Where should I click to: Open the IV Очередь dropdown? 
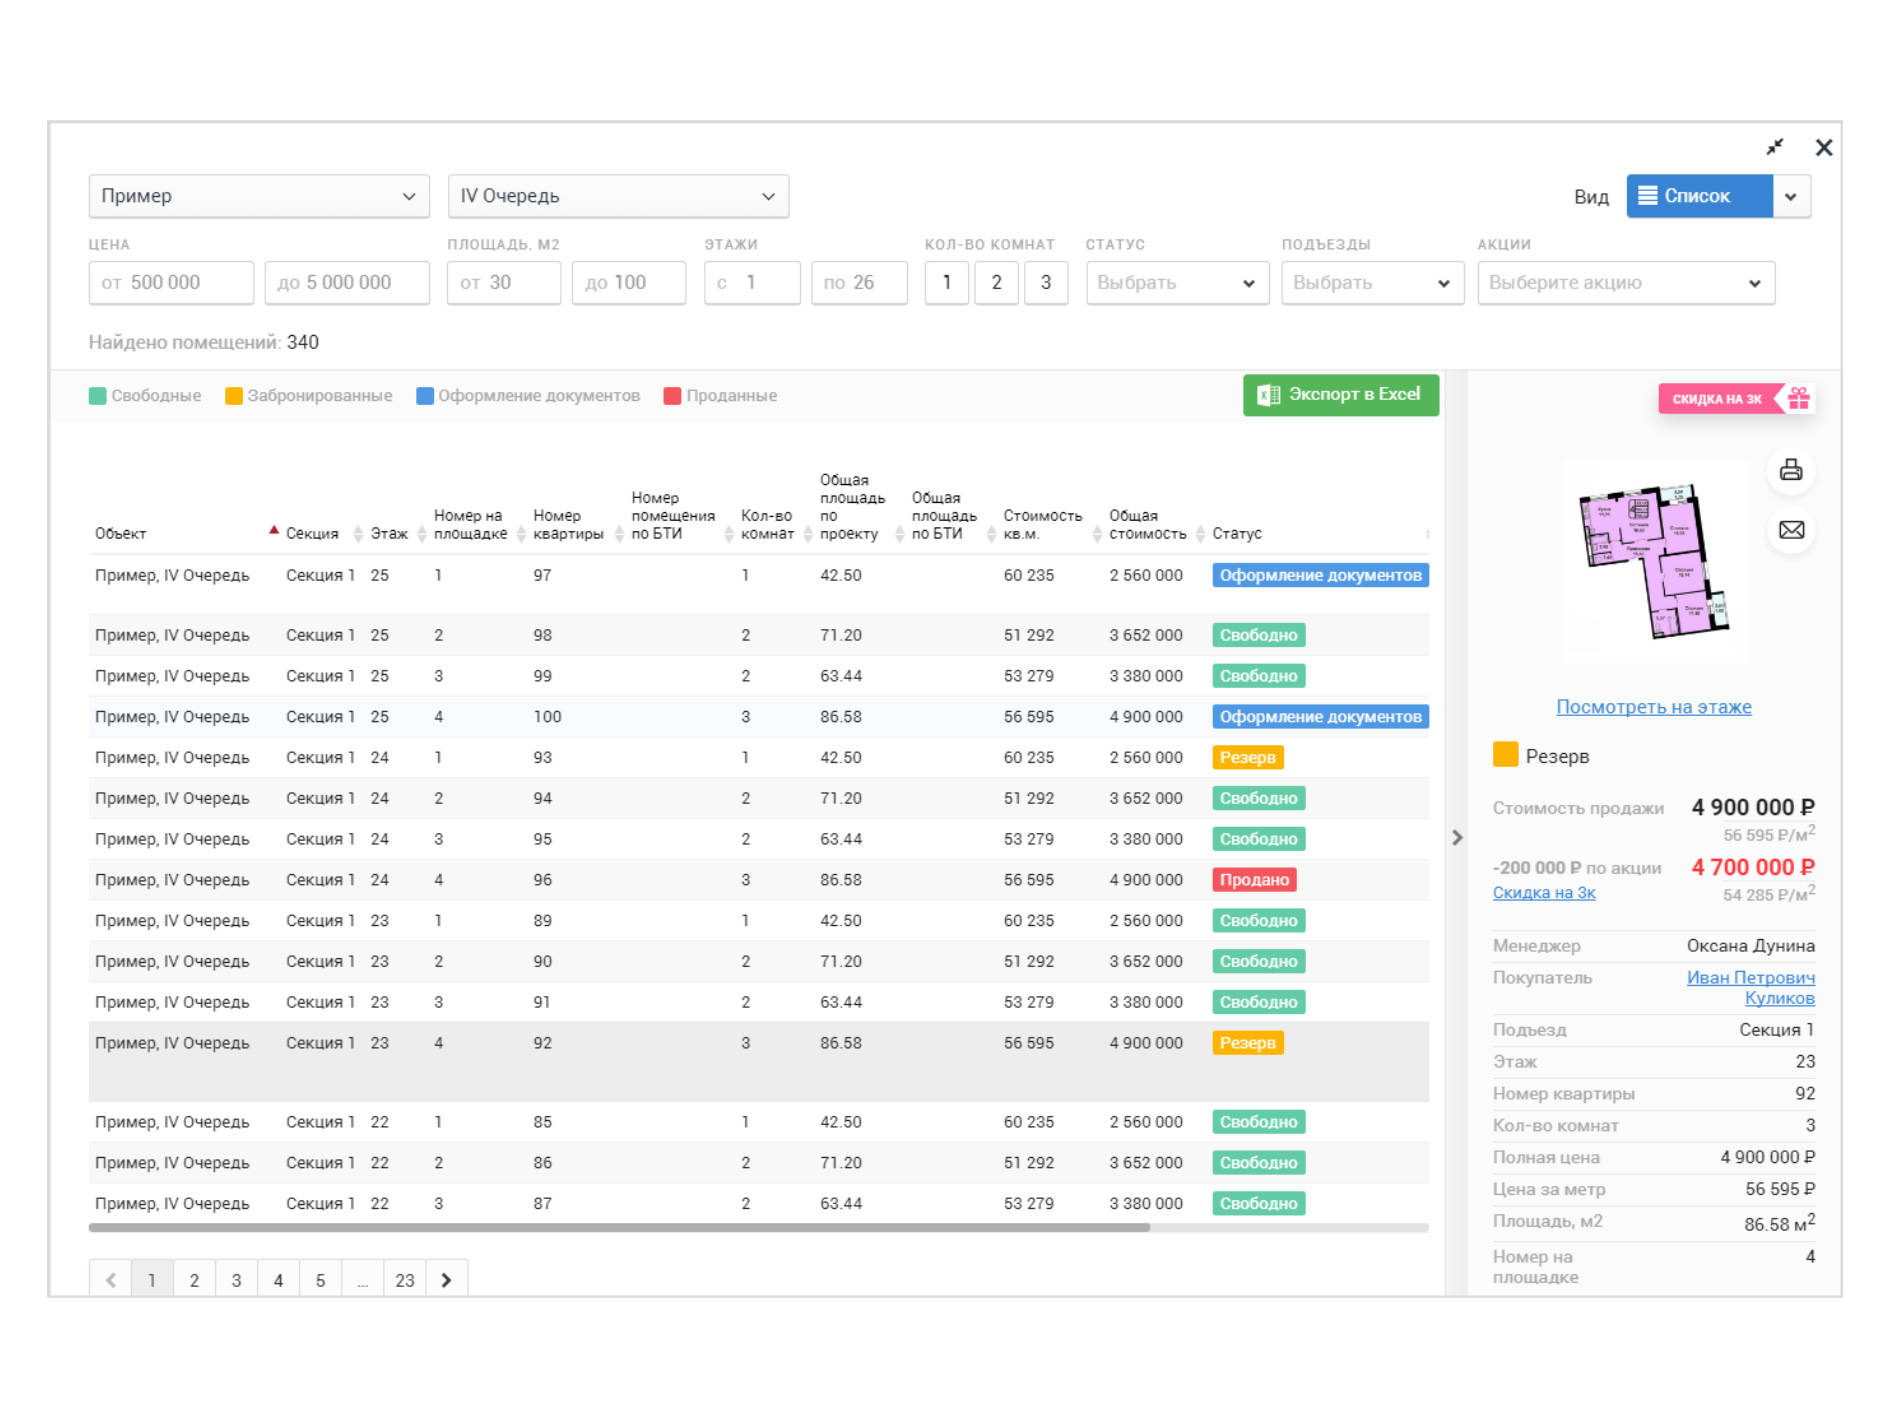(618, 196)
